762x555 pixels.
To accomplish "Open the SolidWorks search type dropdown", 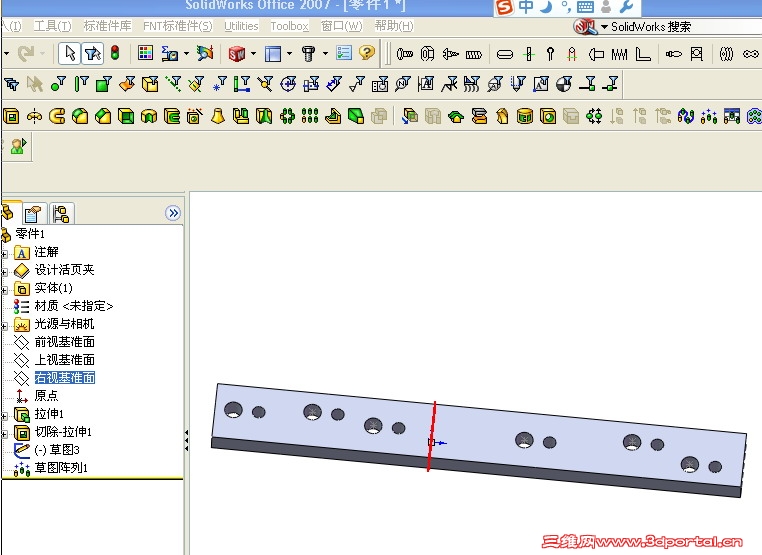I will click(x=604, y=27).
